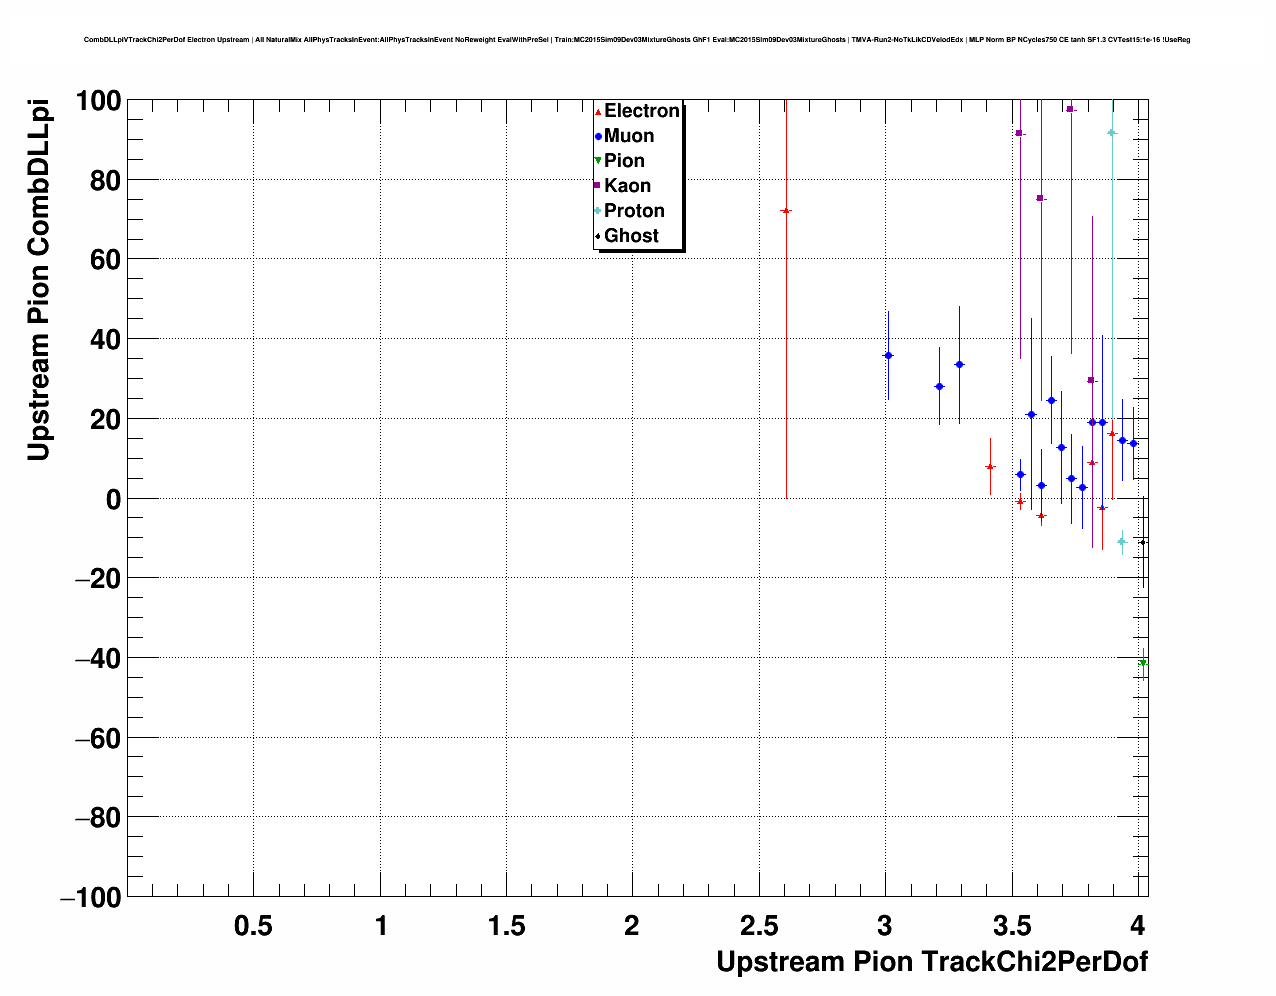Viewport: 1276px width, 996px height.
Task: Pick the green pion point near minus 40
Action: (1143, 662)
